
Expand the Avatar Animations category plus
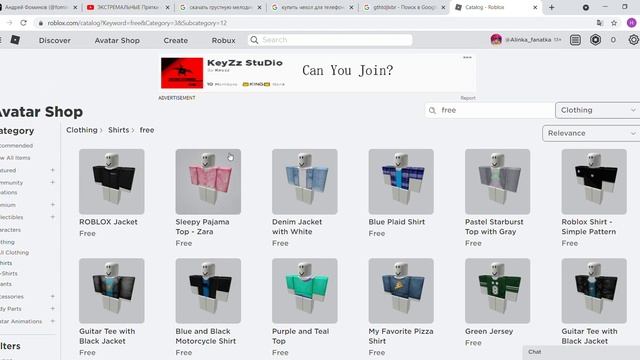coord(52,321)
